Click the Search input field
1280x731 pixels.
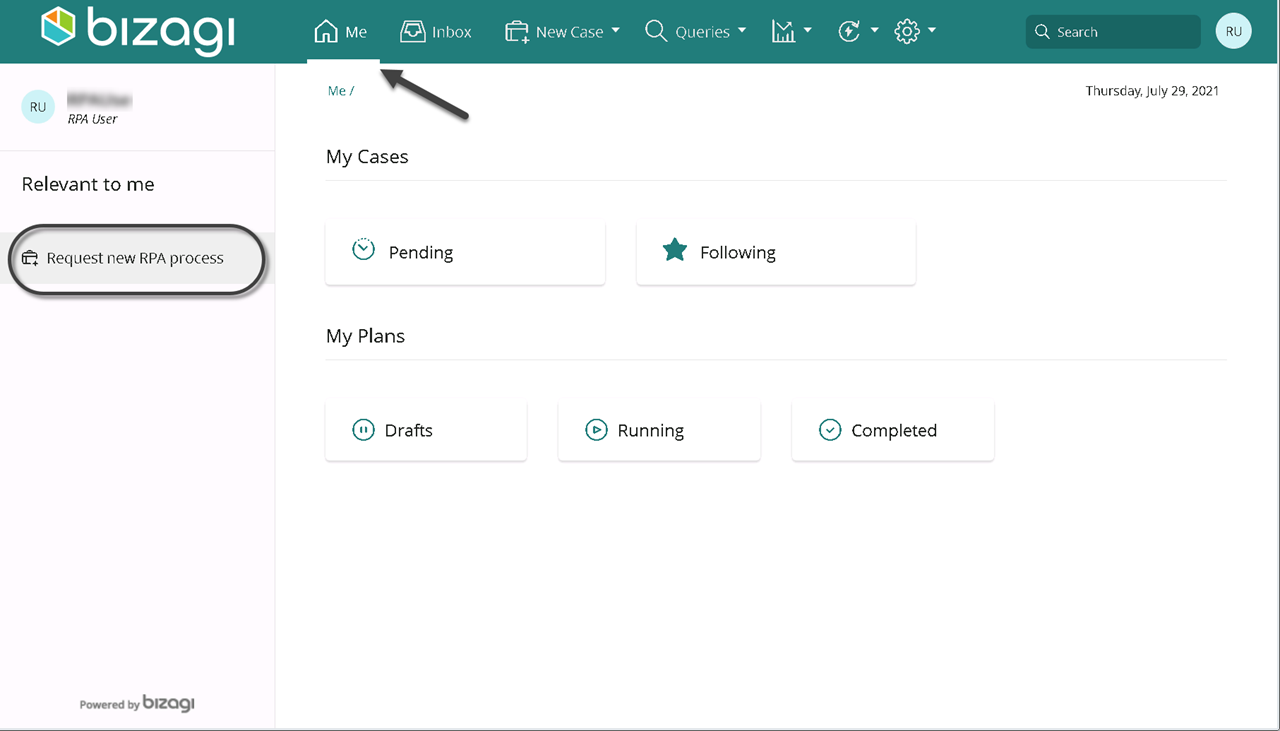(x=1113, y=32)
